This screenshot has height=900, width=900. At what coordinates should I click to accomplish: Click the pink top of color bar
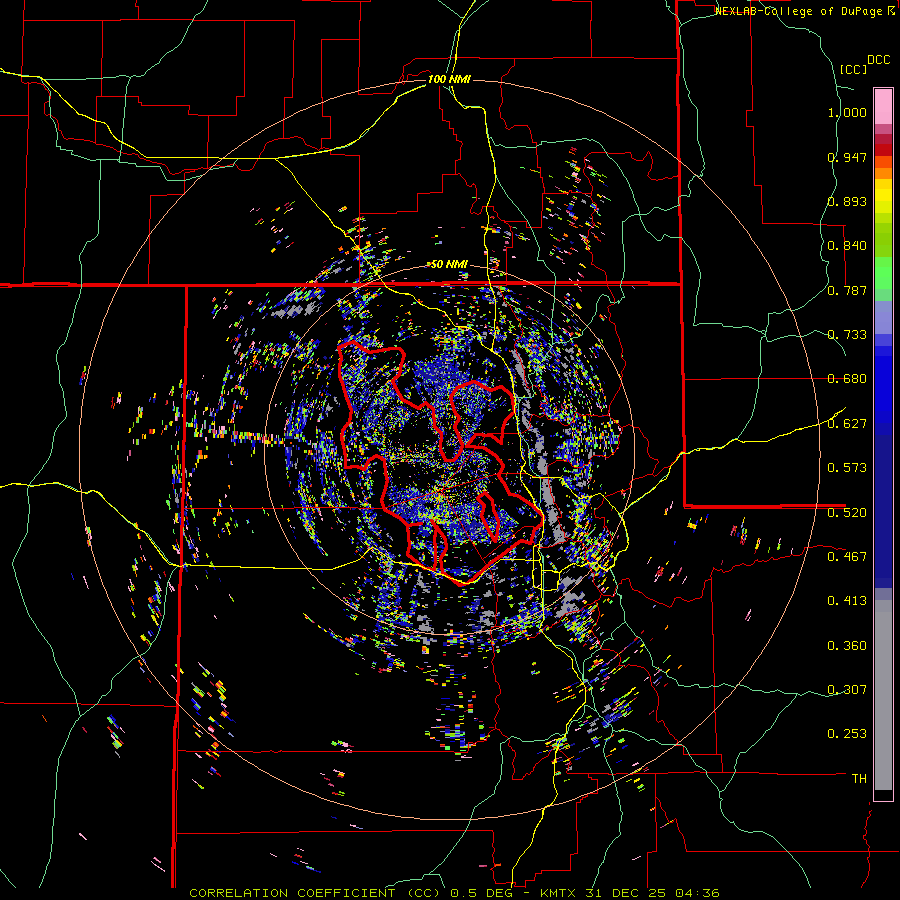tap(883, 106)
